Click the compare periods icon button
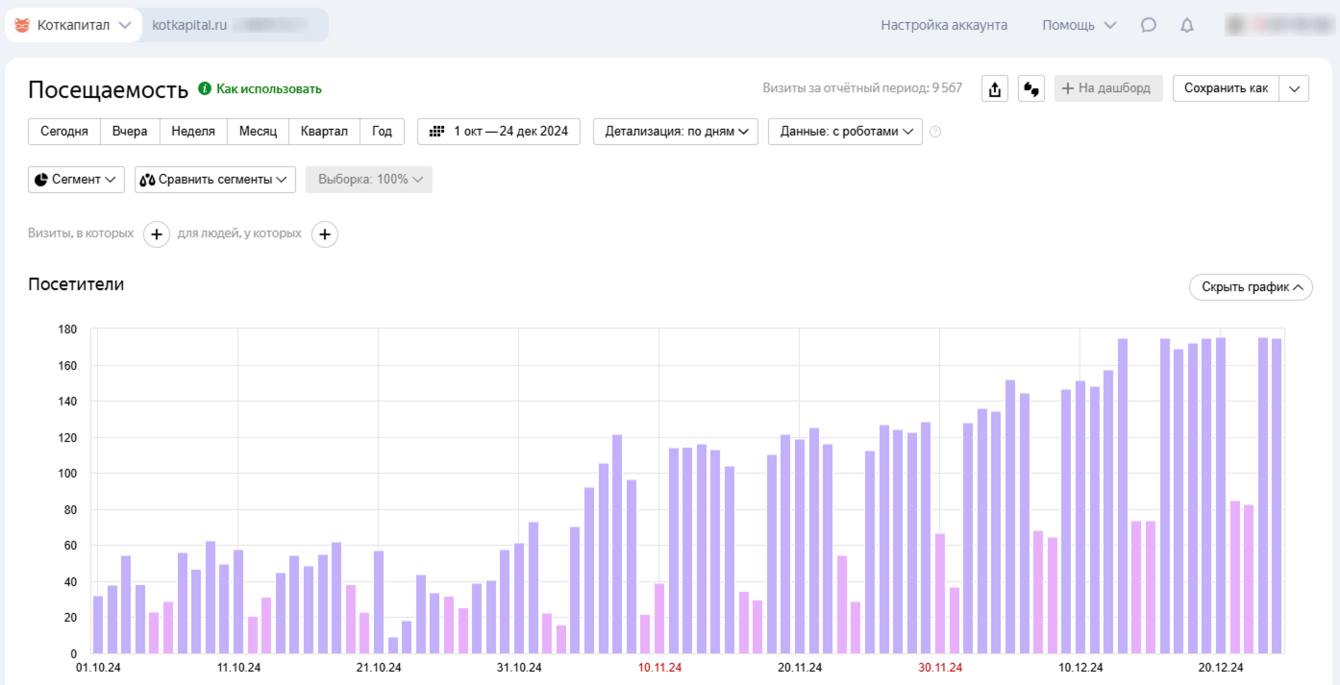 (1031, 89)
